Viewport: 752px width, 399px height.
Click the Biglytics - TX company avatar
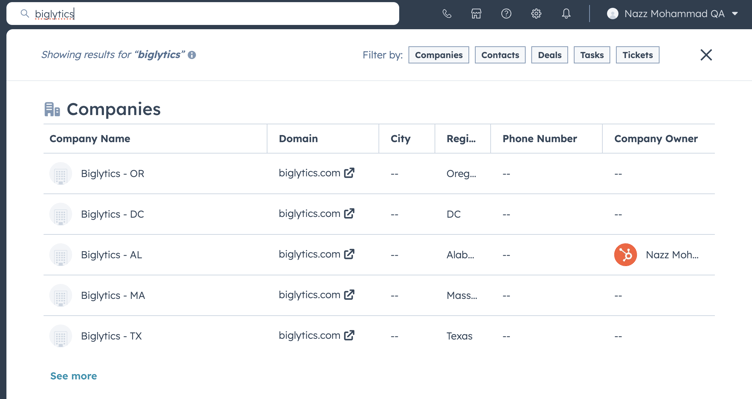click(x=61, y=336)
